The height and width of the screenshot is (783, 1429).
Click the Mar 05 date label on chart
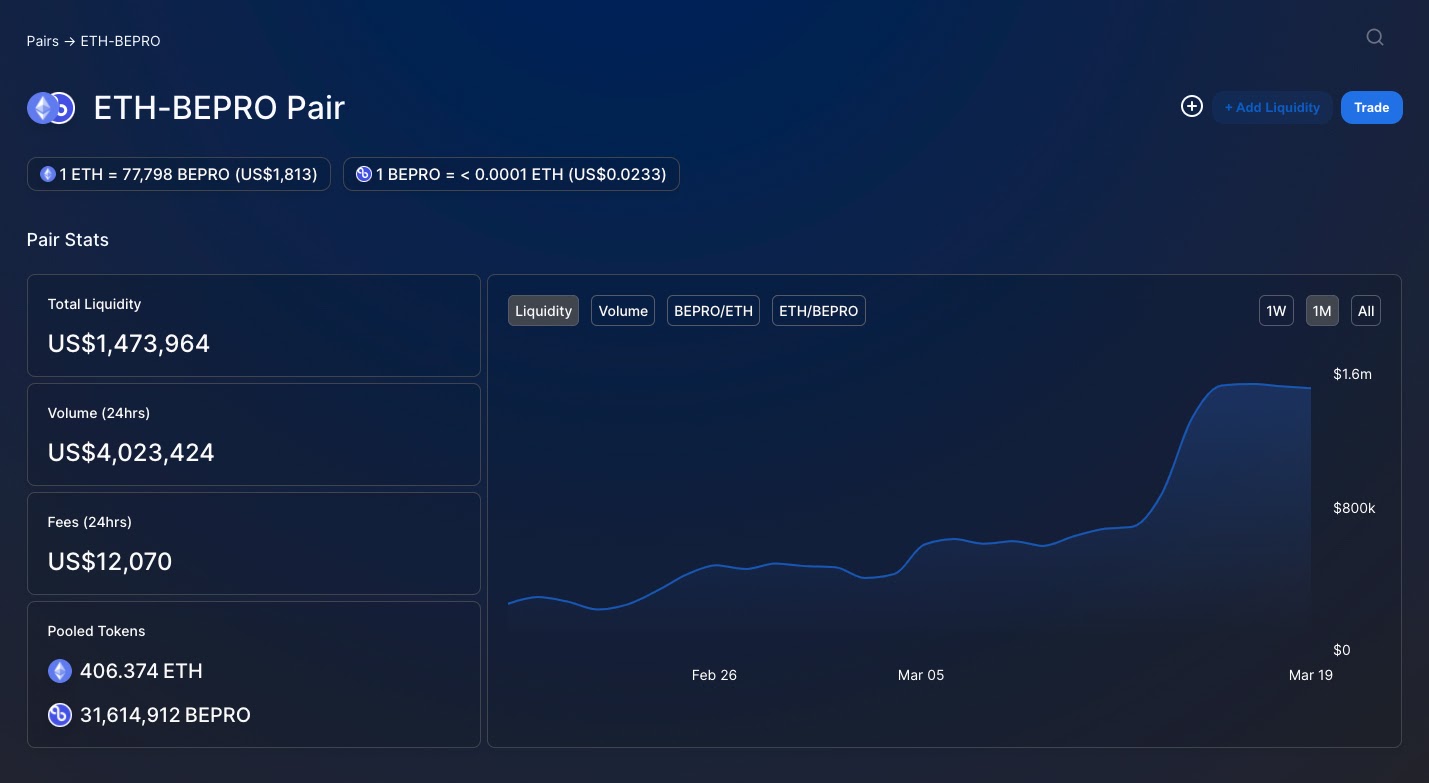click(x=921, y=675)
